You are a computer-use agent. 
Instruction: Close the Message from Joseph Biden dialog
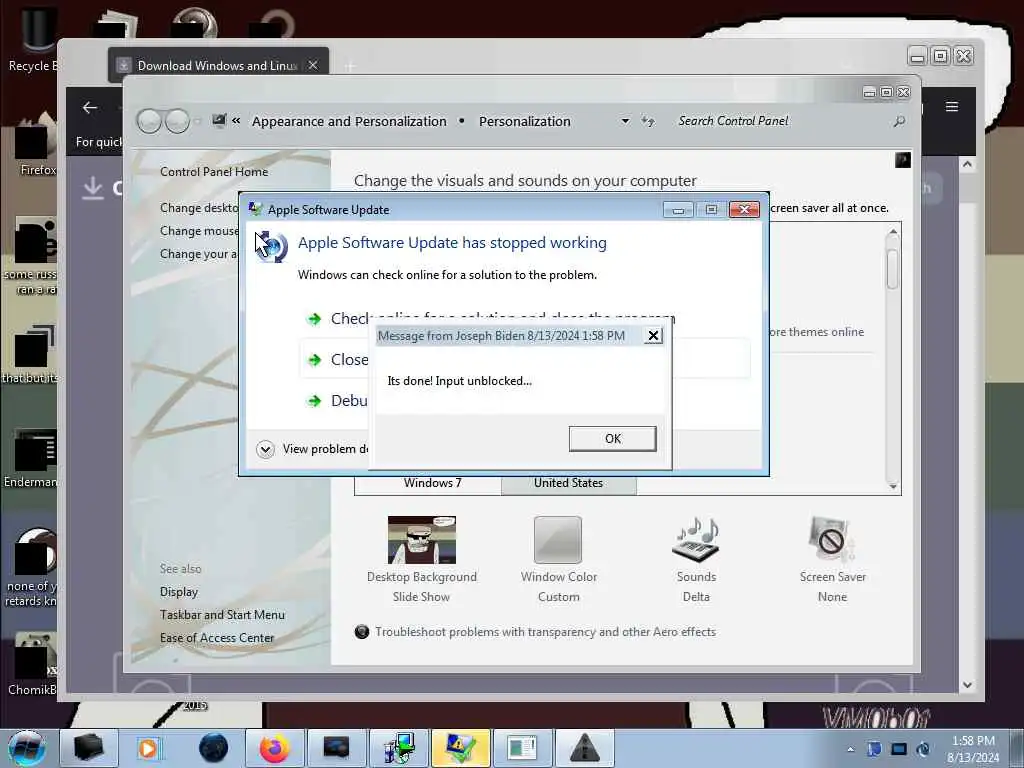pyautogui.click(x=653, y=336)
